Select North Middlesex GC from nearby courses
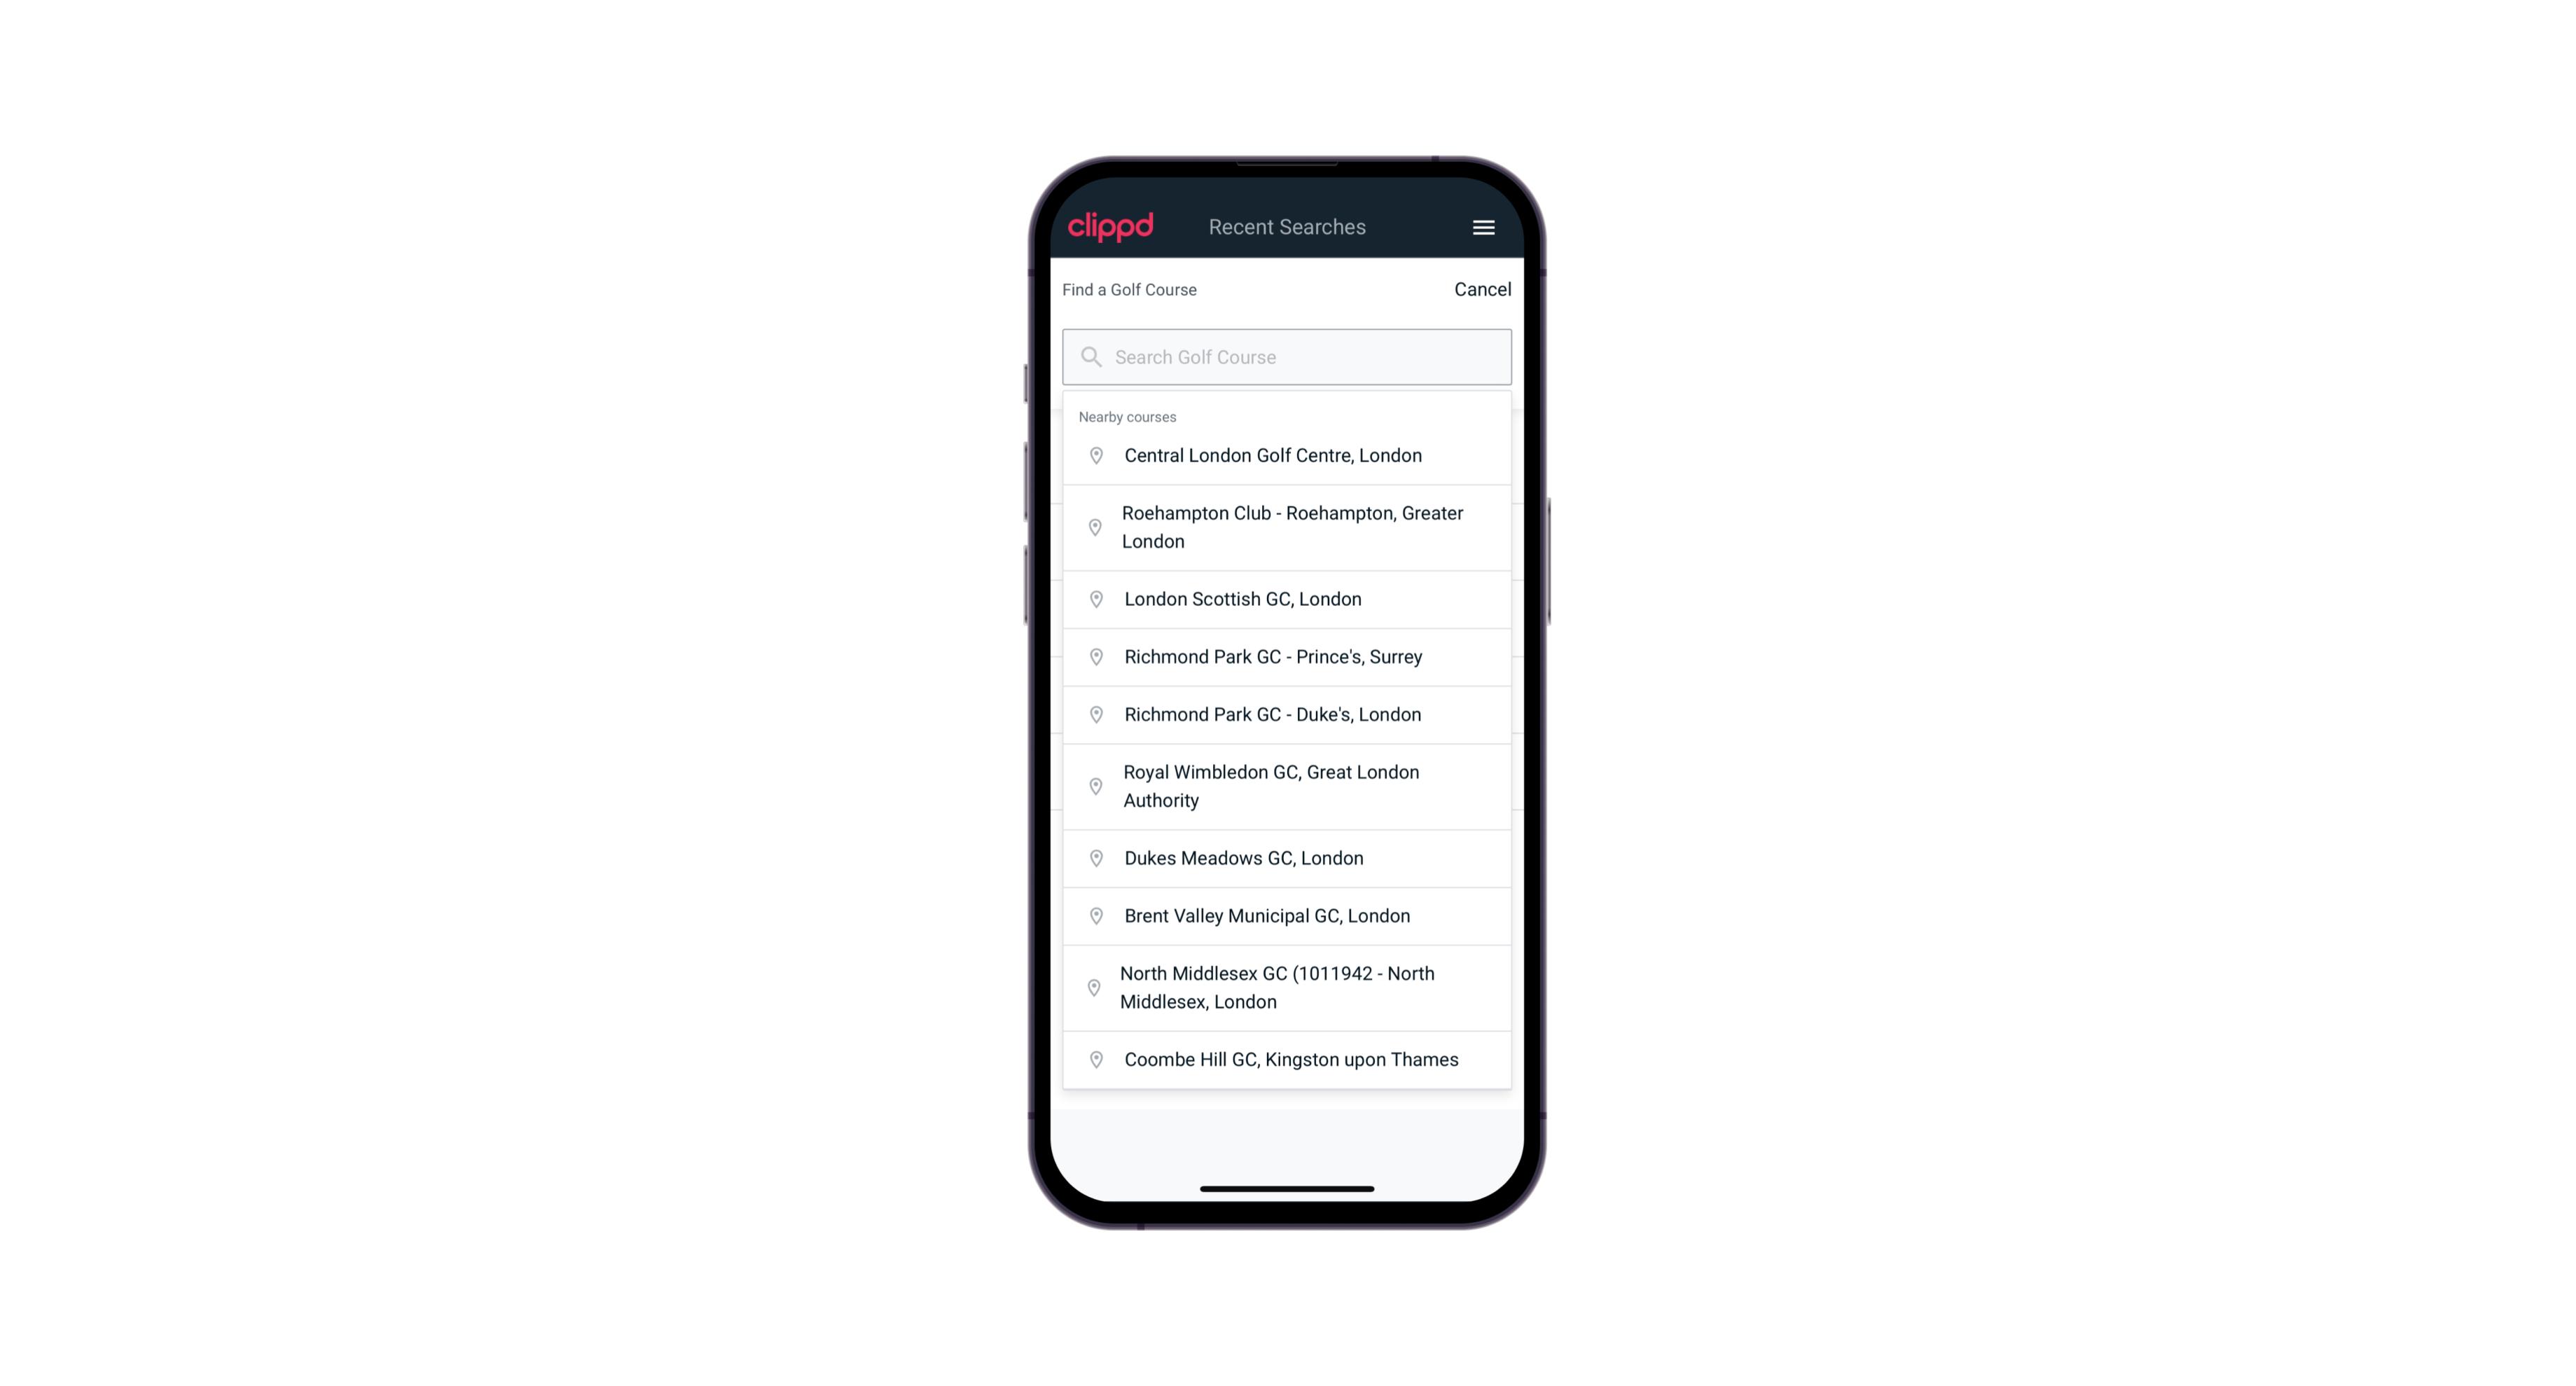Screen dimensions: 2576x1386 [x=1288, y=987]
